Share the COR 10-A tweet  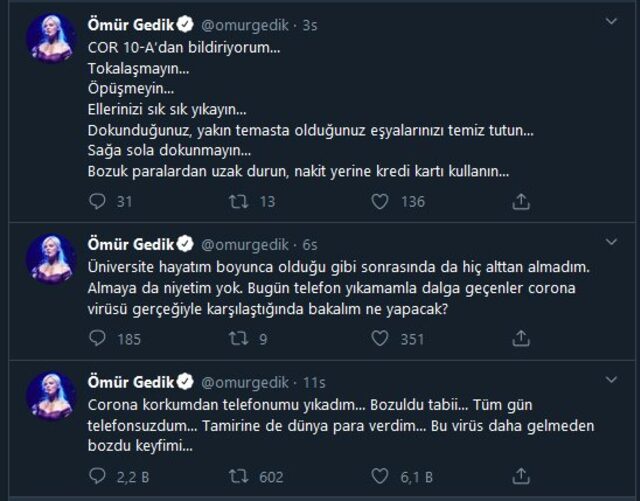coord(521,201)
